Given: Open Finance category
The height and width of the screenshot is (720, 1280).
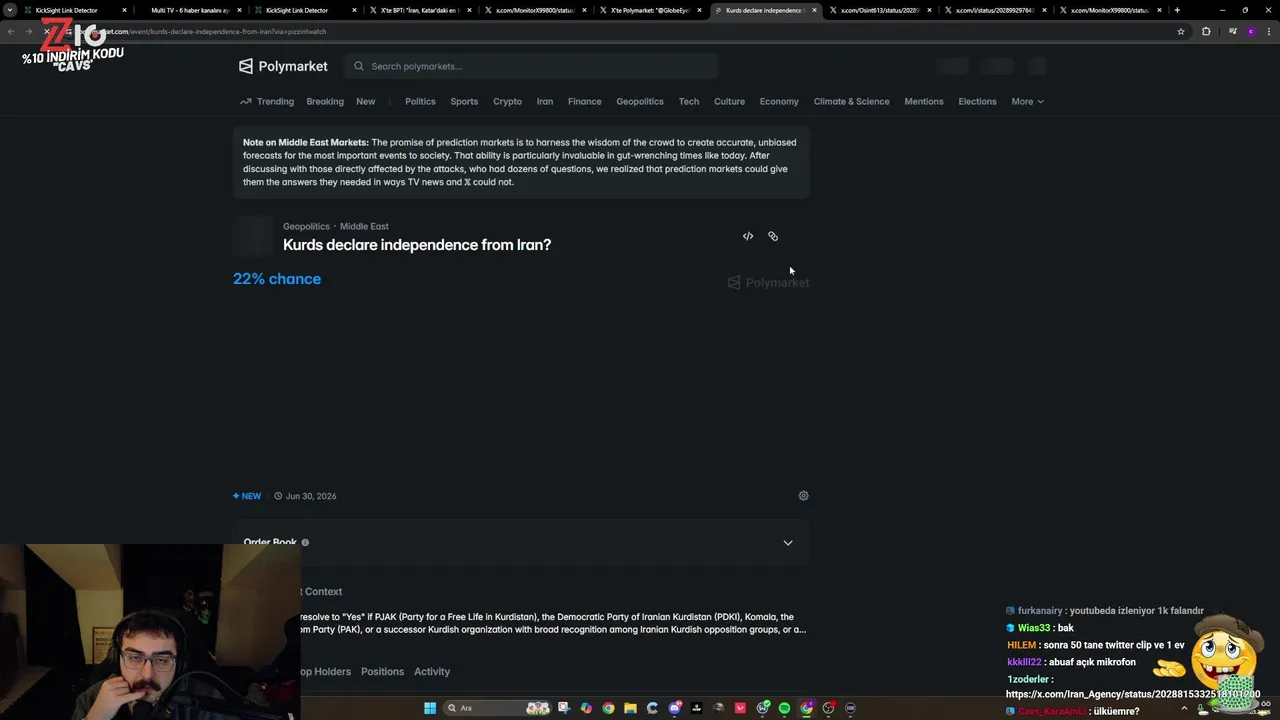Looking at the screenshot, I should [x=585, y=101].
